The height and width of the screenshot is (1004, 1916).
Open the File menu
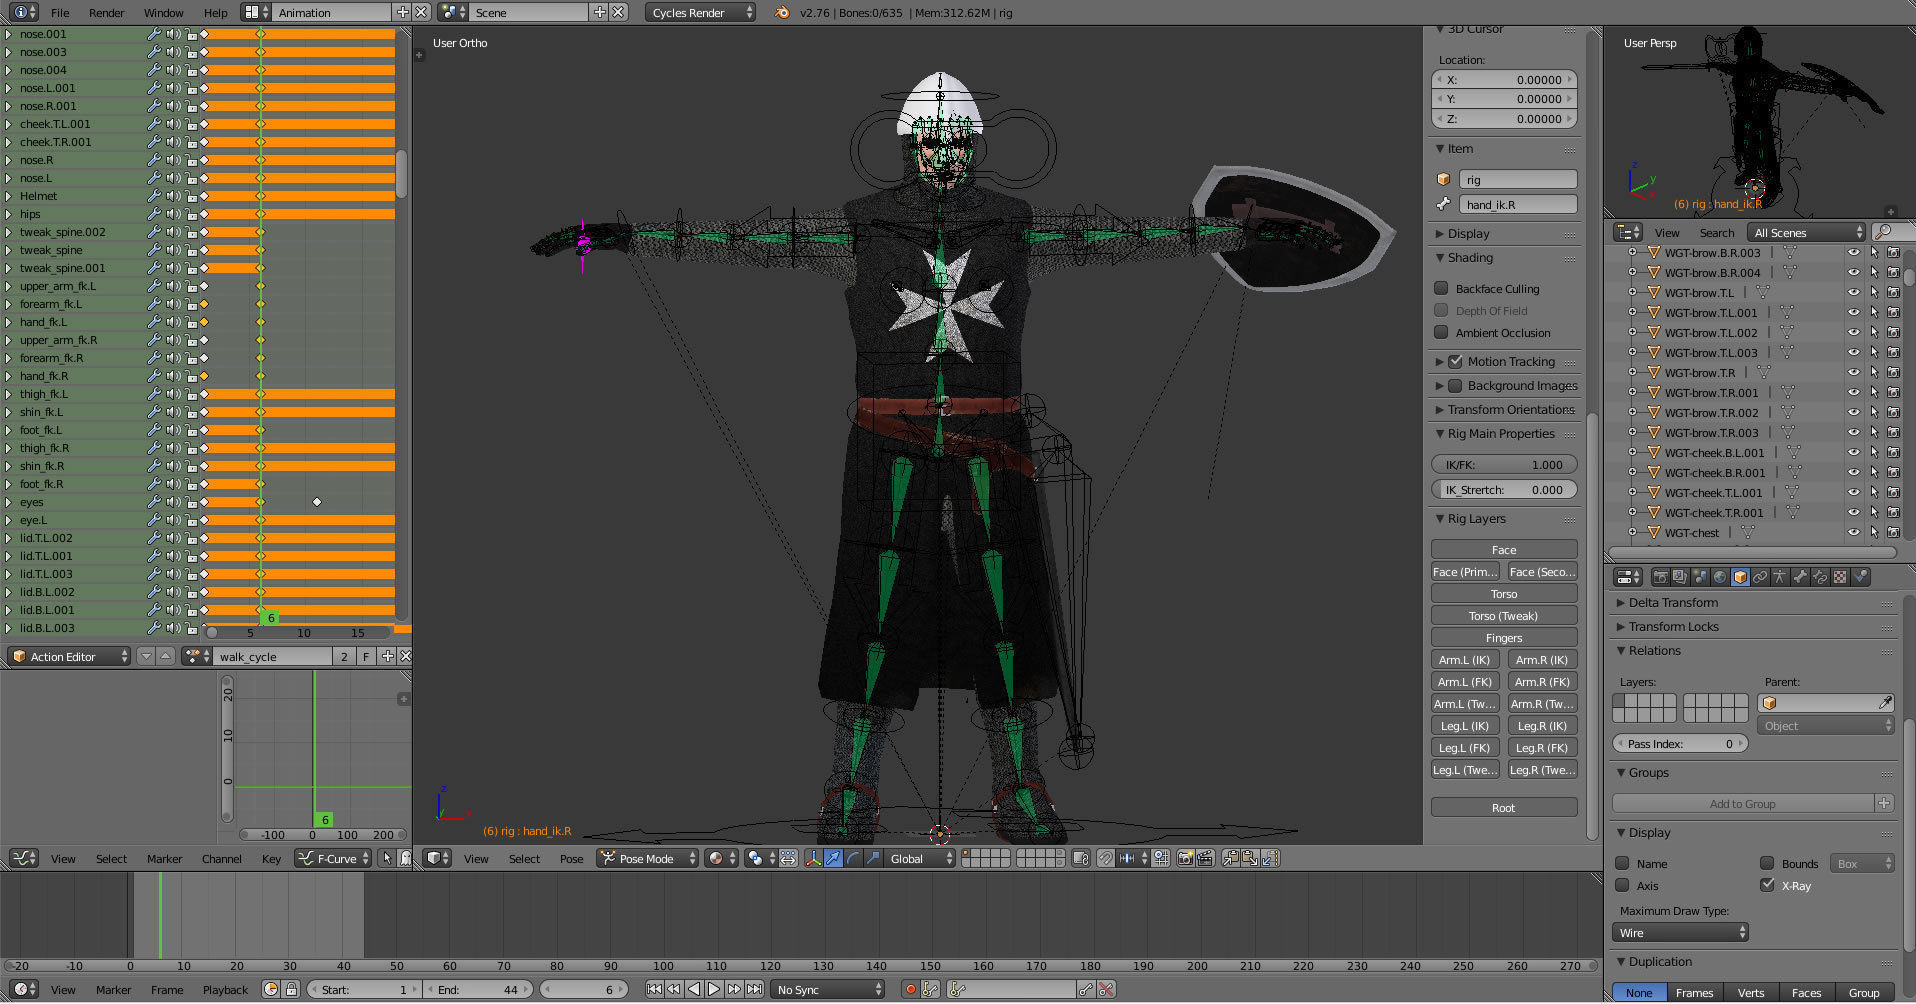click(60, 13)
